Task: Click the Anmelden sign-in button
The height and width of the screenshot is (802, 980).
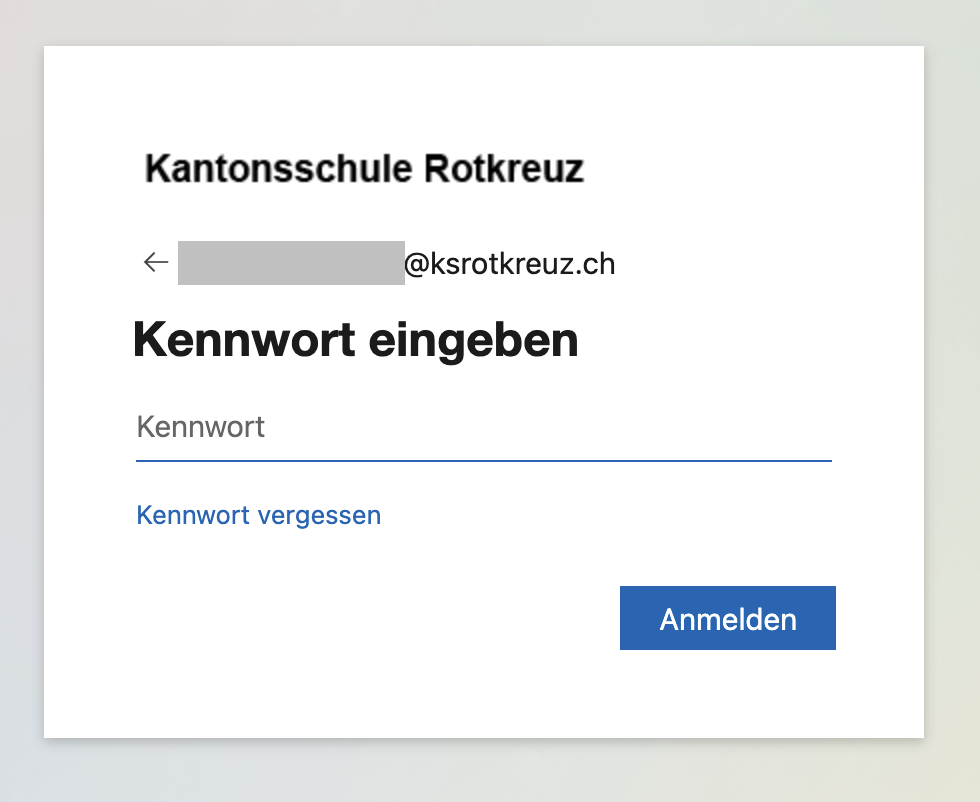Action: pos(728,618)
